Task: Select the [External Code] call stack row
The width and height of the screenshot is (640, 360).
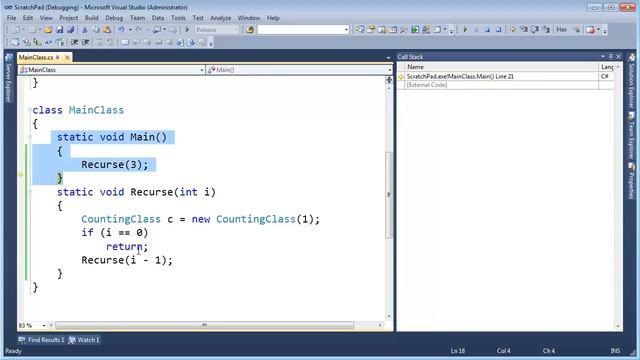Action: point(505,85)
